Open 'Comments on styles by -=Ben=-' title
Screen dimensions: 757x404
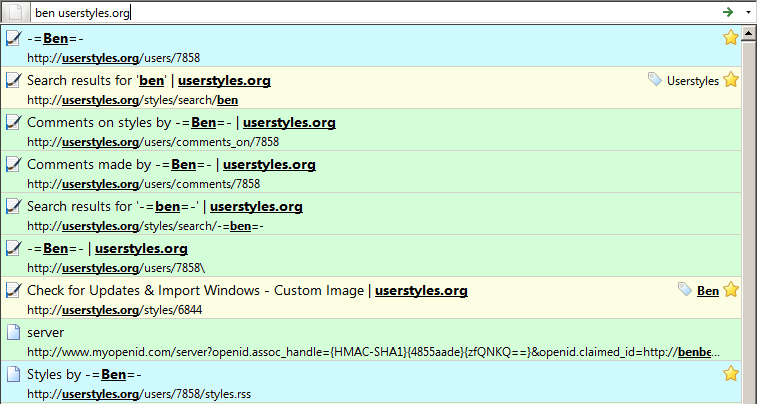pyautogui.click(x=181, y=123)
